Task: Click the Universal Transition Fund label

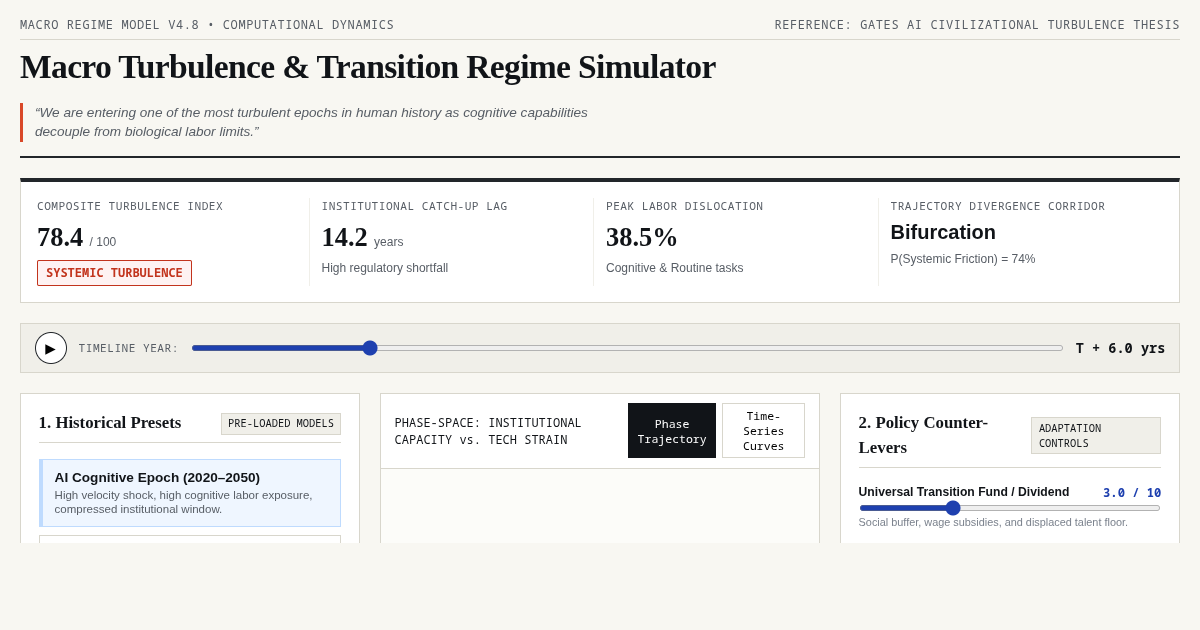Action: [964, 492]
